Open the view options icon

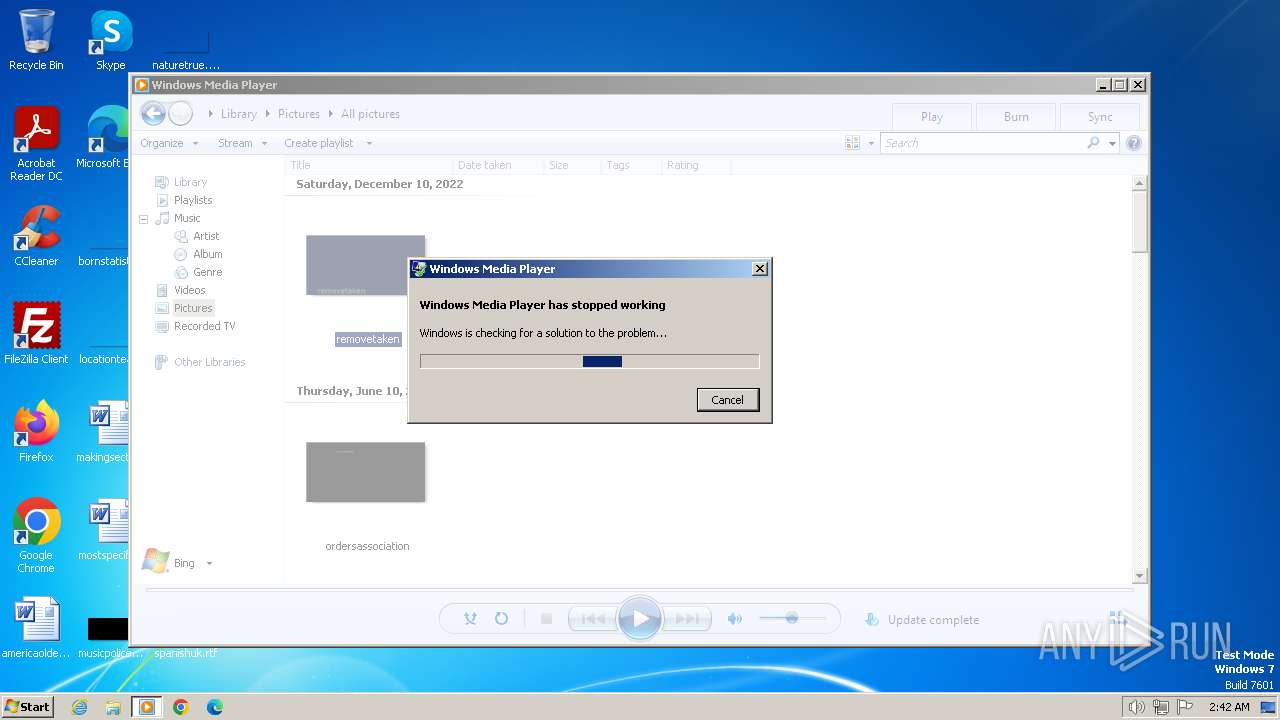[853, 143]
